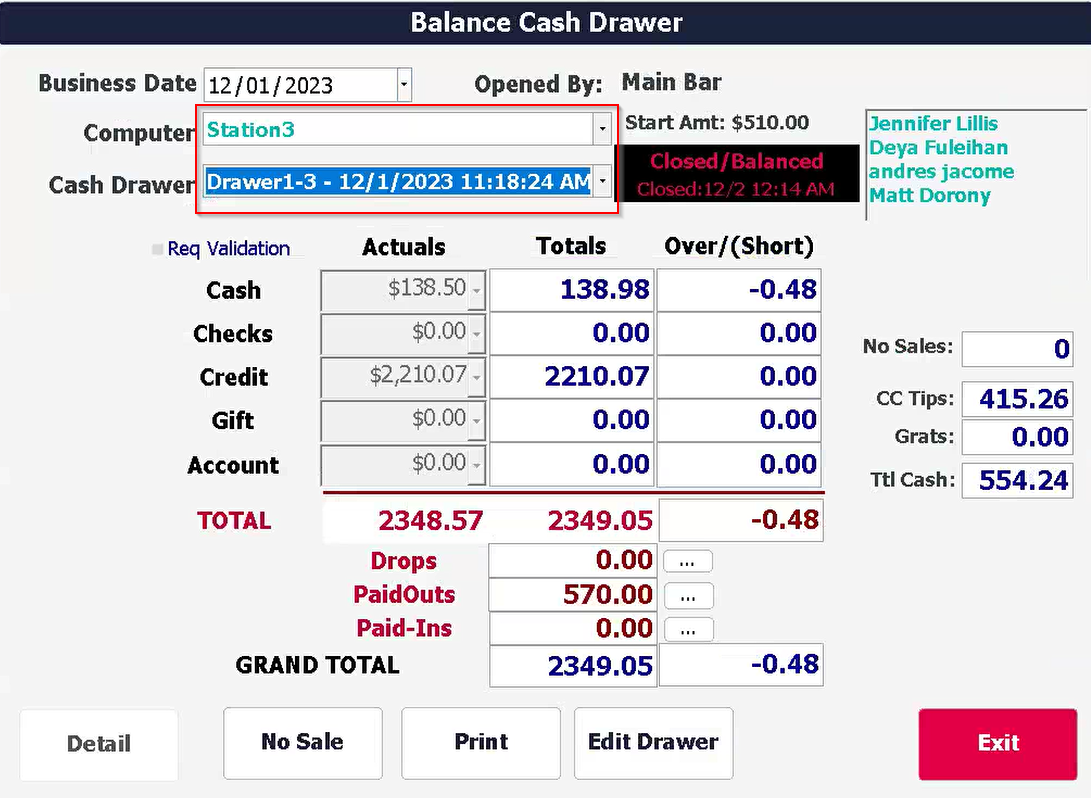The height and width of the screenshot is (798, 1091).
Task: Open the Paid-Ins ellipsis detail popup
Action: coord(687,629)
